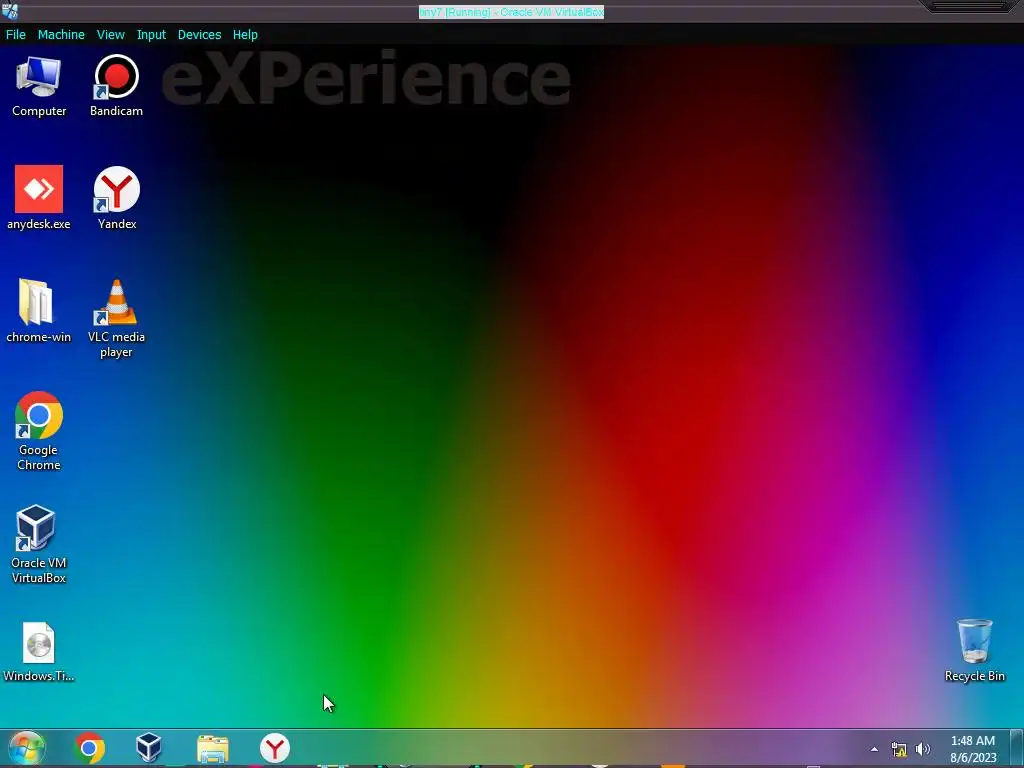This screenshot has width=1024, height=768.
Task: Select the anydesk.exe desktop icon
Action: click(39, 199)
